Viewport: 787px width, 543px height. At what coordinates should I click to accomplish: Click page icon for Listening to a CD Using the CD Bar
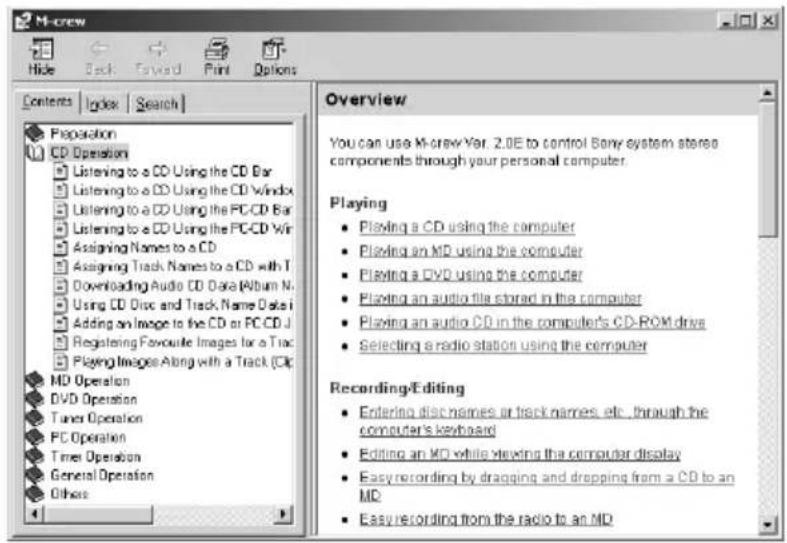[61, 172]
